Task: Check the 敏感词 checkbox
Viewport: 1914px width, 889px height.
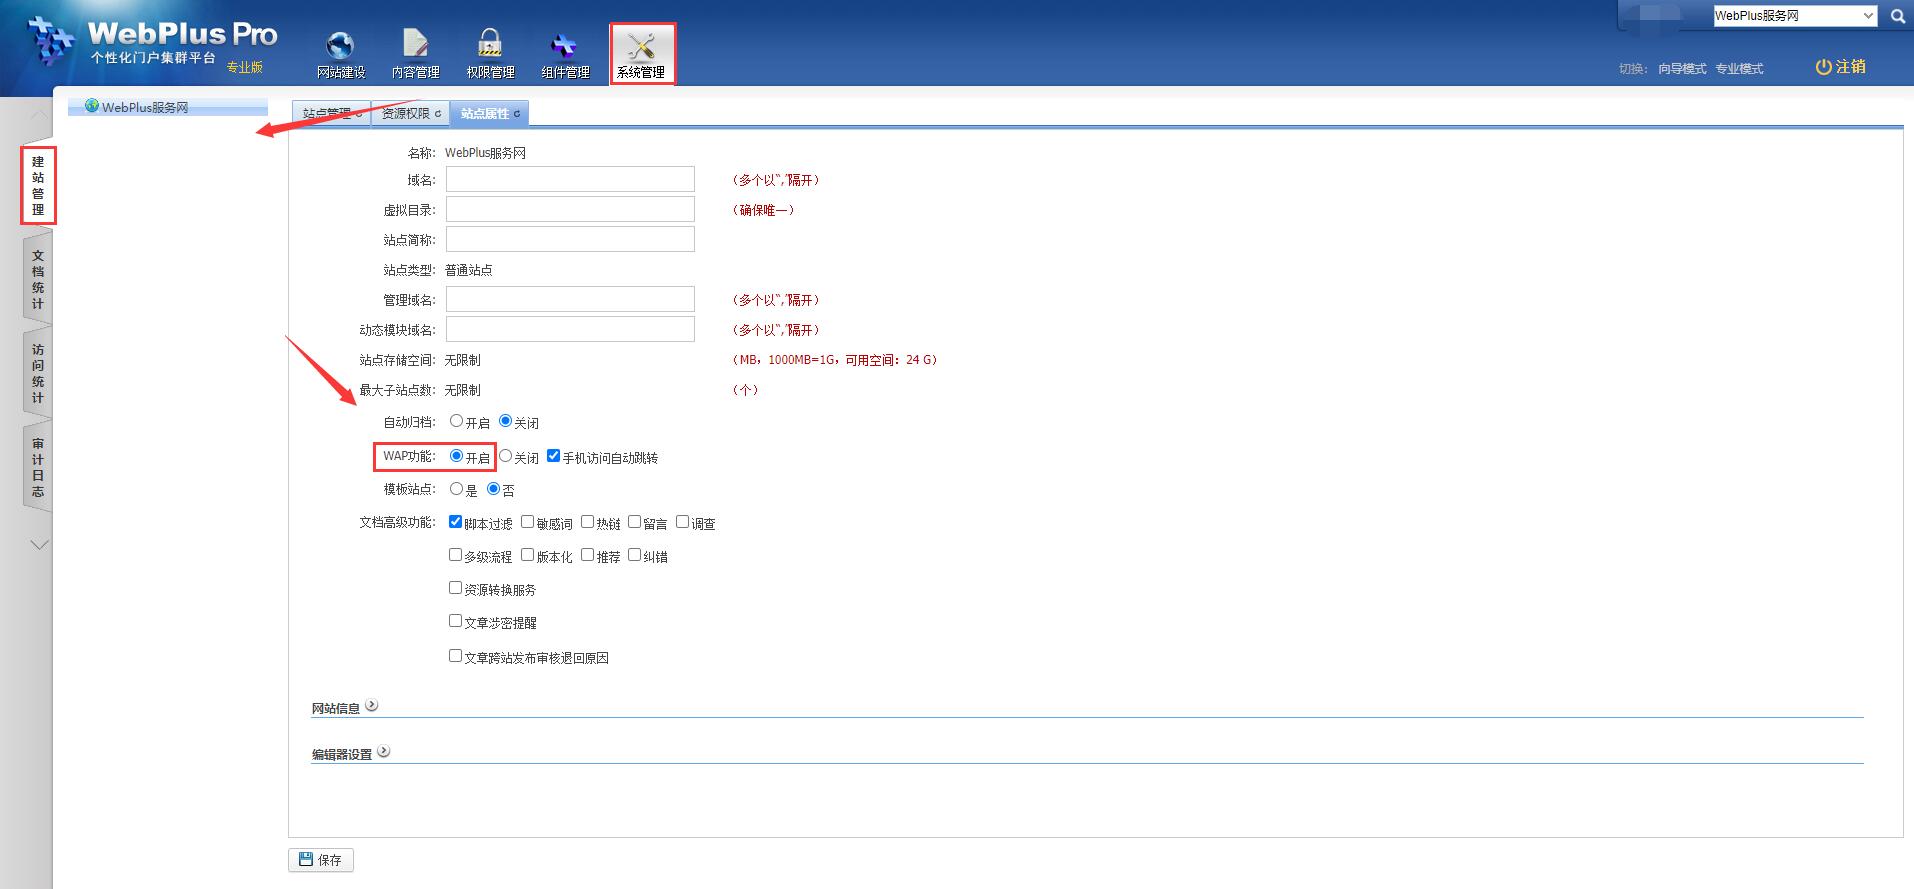Action: (527, 522)
